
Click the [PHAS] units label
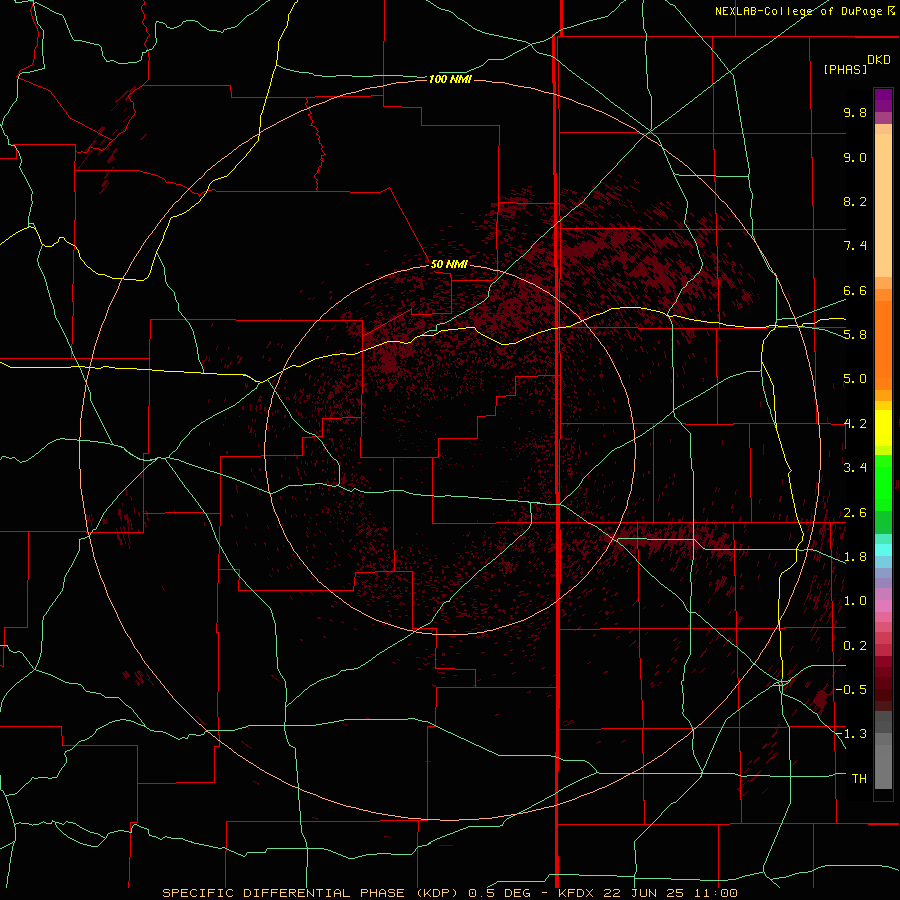point(845,70)
